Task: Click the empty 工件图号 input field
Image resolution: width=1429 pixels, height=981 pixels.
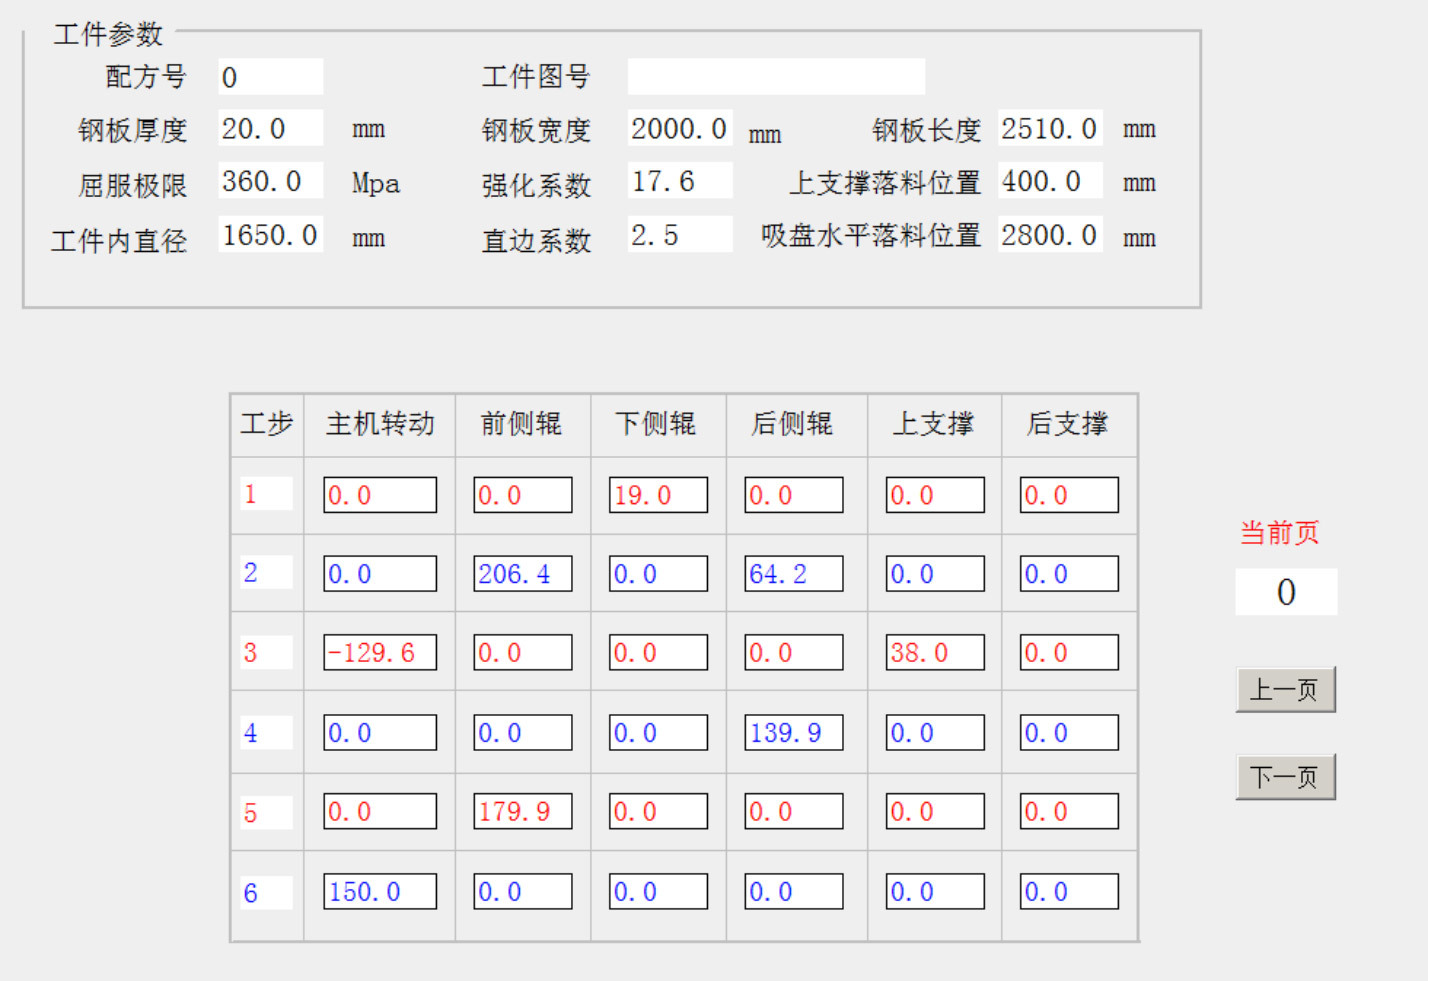Action: [775, 77]
